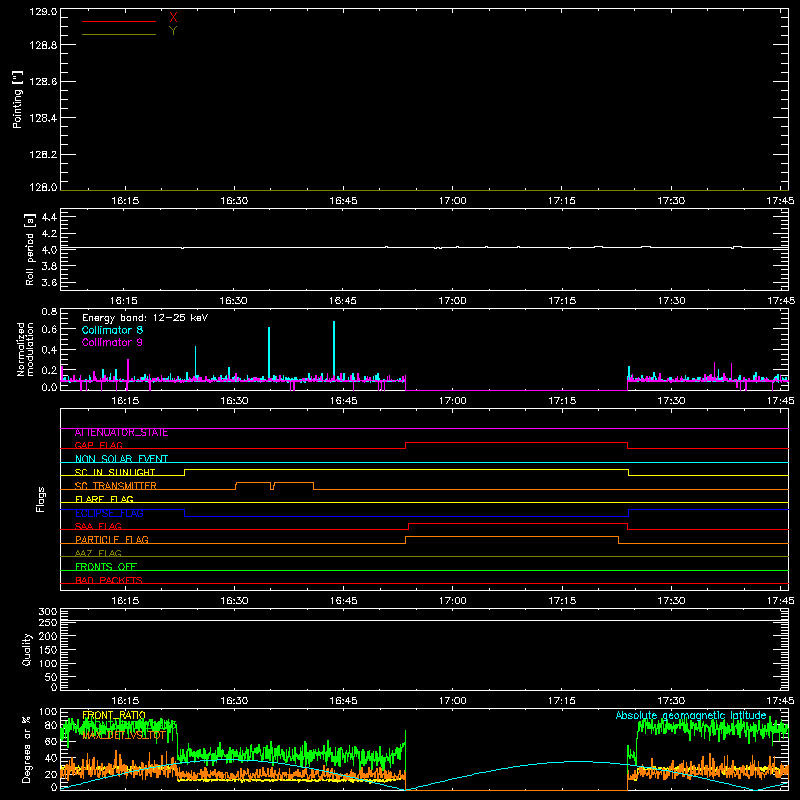Click the Degrees or % axis title
Screen dimensions: 800x800
coord(26,749)
